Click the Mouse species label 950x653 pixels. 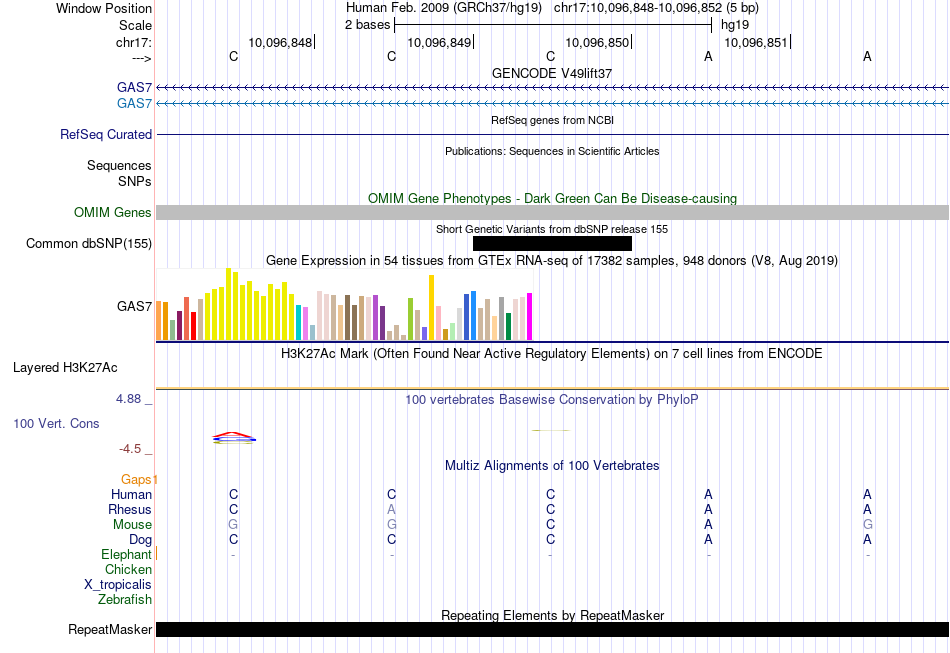click(x=132, y=525)
